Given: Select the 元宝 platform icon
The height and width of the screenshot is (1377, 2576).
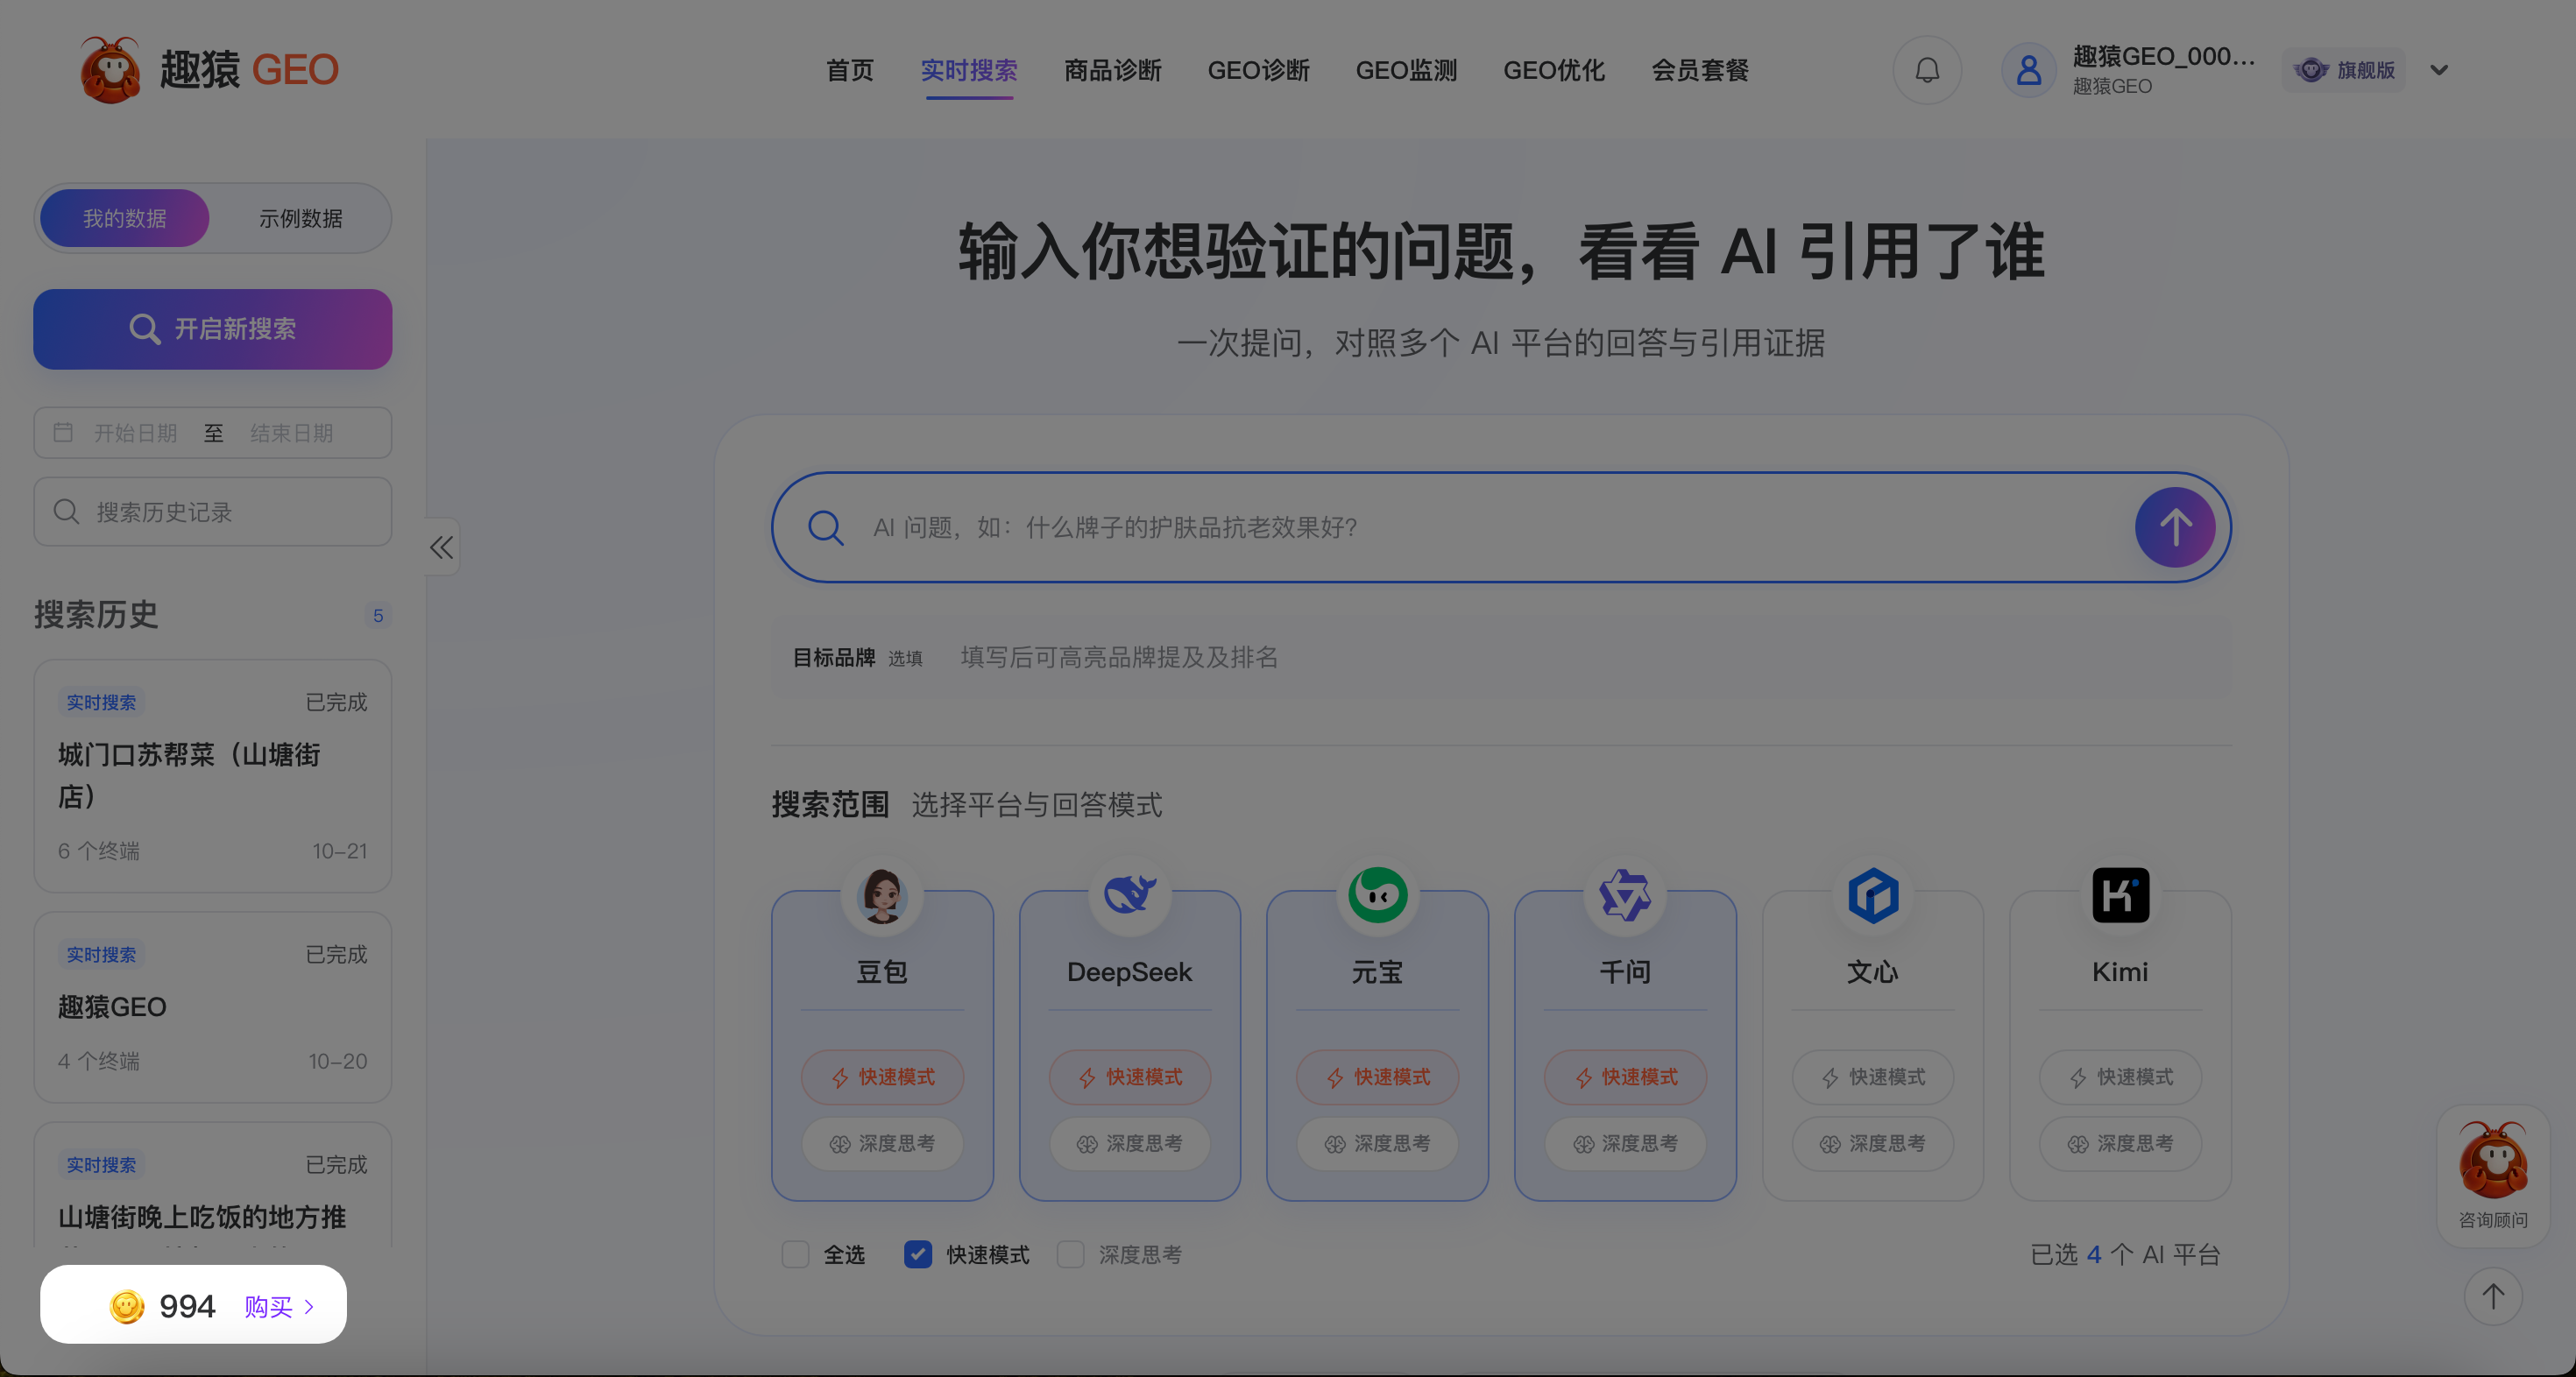Looking at the screenshot, I should click(x=1377, y=895).
